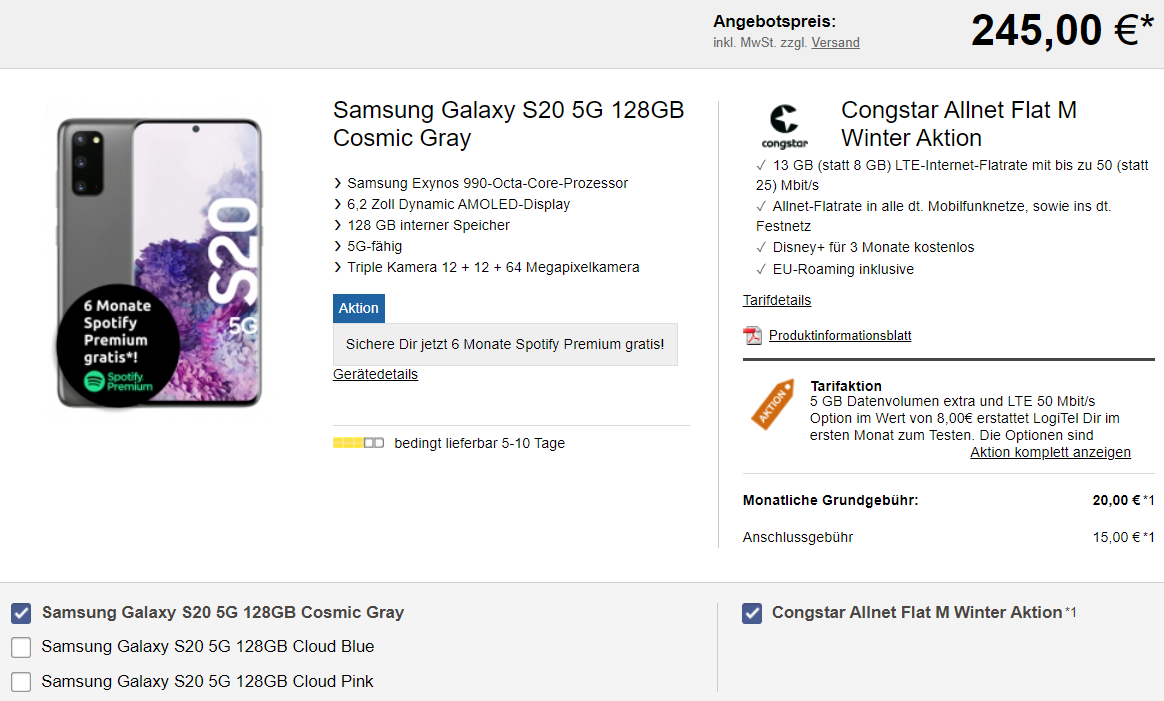Expand with Aktion komplett anzeigen
1164x701 pixels.
(1050, 452)
